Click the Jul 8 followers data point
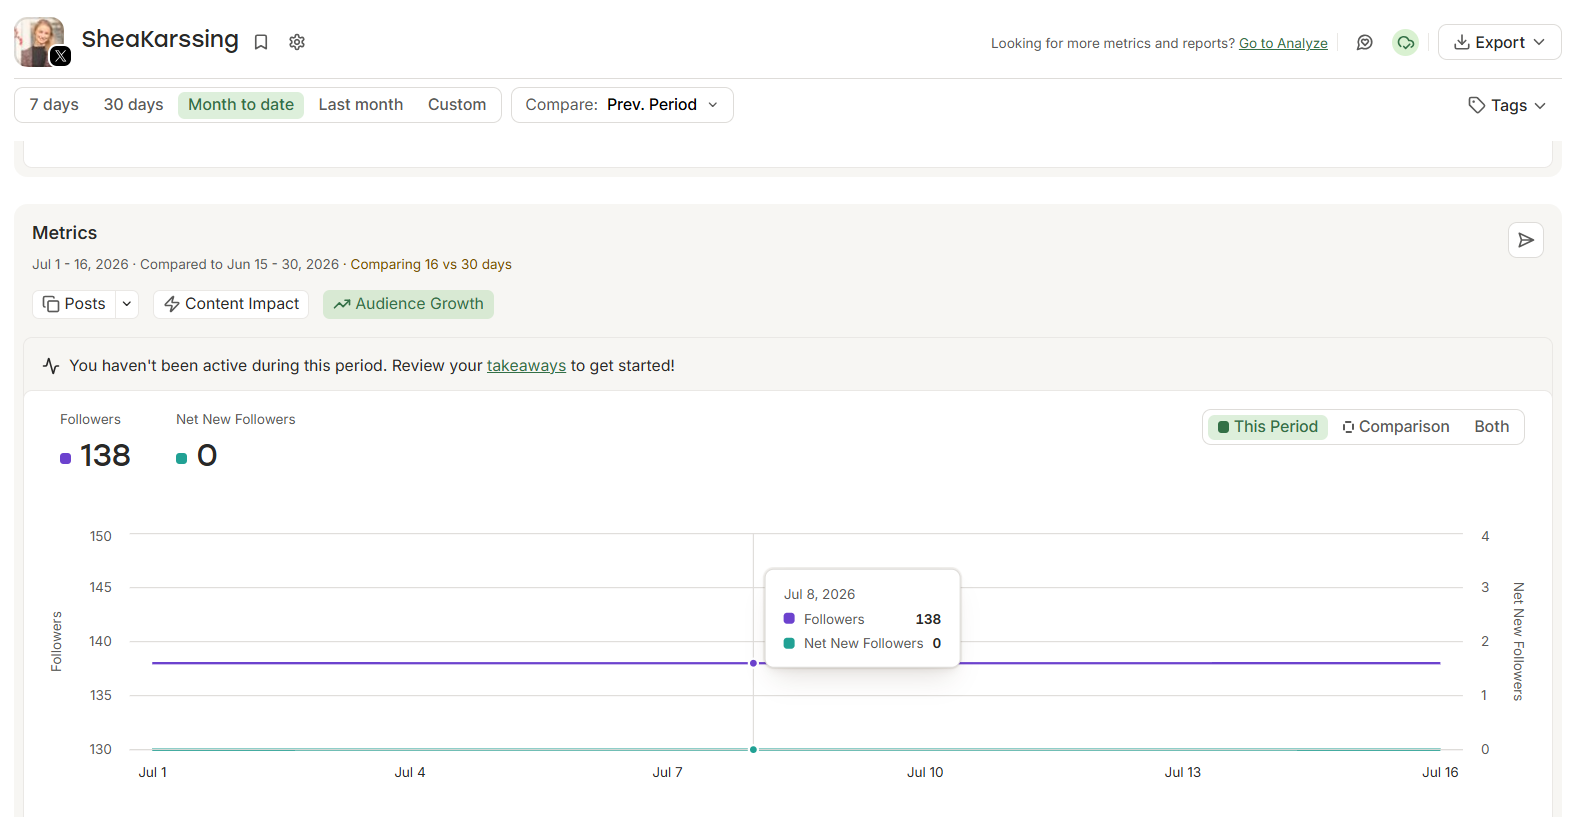Screen dimensions: 1581x817 pos(753,663)
